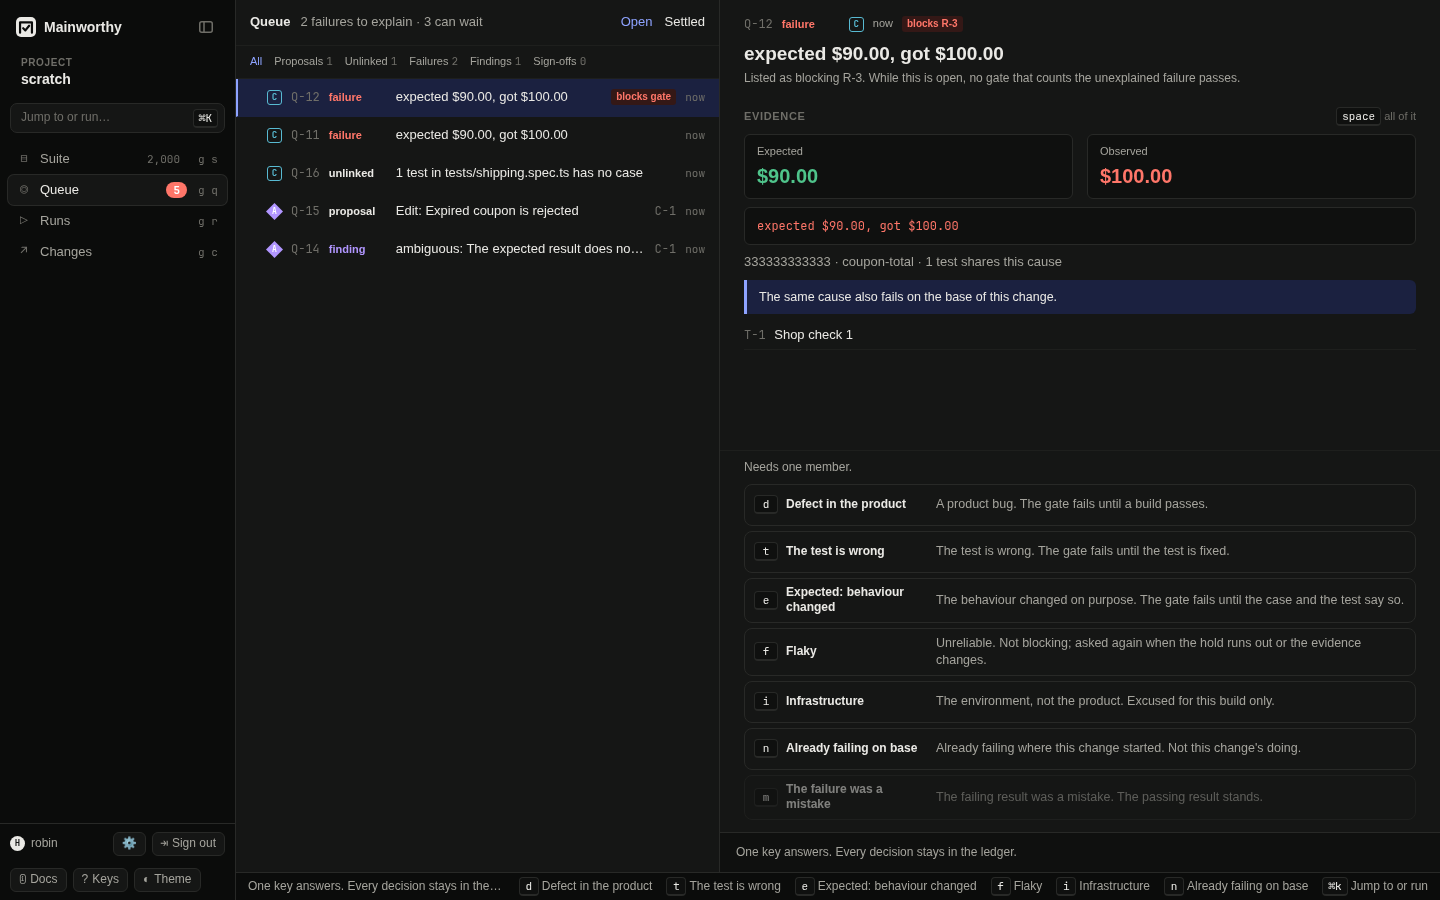Expand the T-1 Shop check 1 row
Screen dimensions: 1440x900
coord(1080,335)
